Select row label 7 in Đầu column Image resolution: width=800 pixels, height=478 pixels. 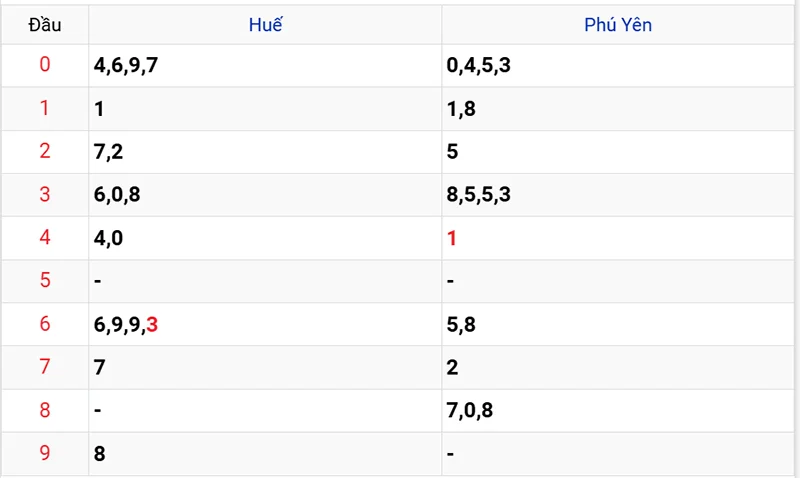[44, 367]
